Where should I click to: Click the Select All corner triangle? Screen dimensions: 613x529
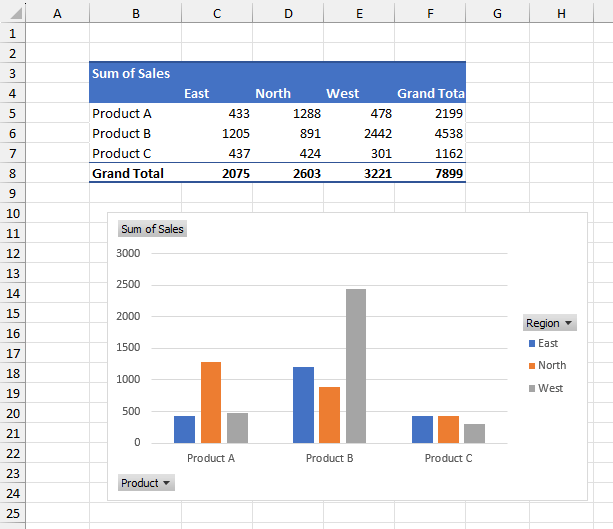click(11, 13)
